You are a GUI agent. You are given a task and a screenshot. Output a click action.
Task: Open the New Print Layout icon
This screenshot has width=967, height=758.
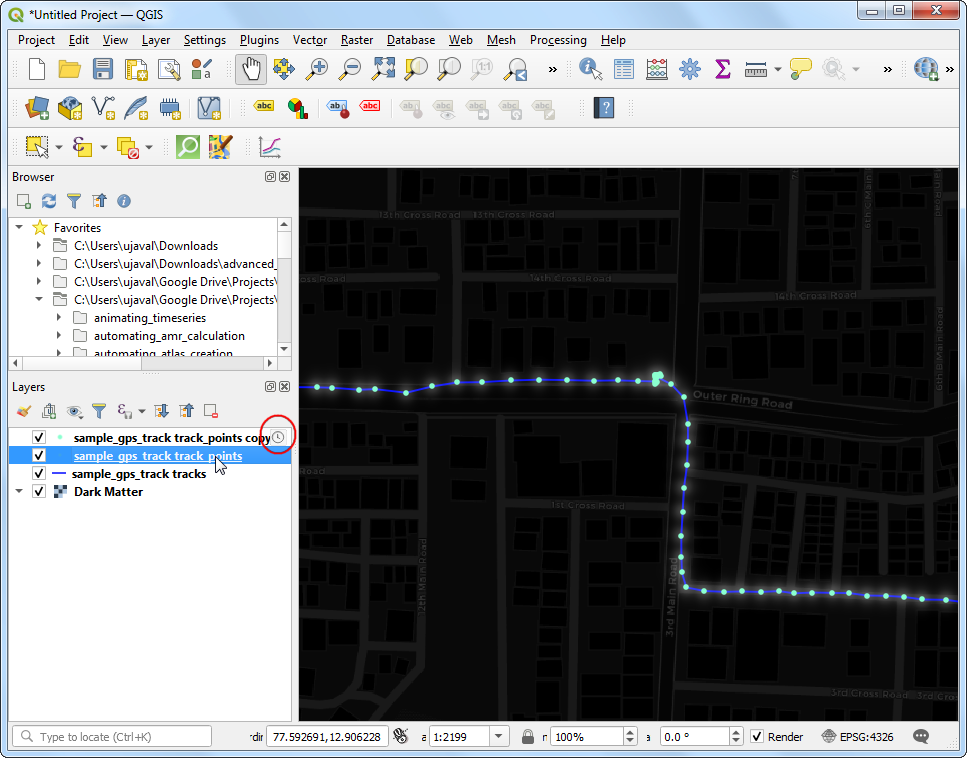(136, 69)
